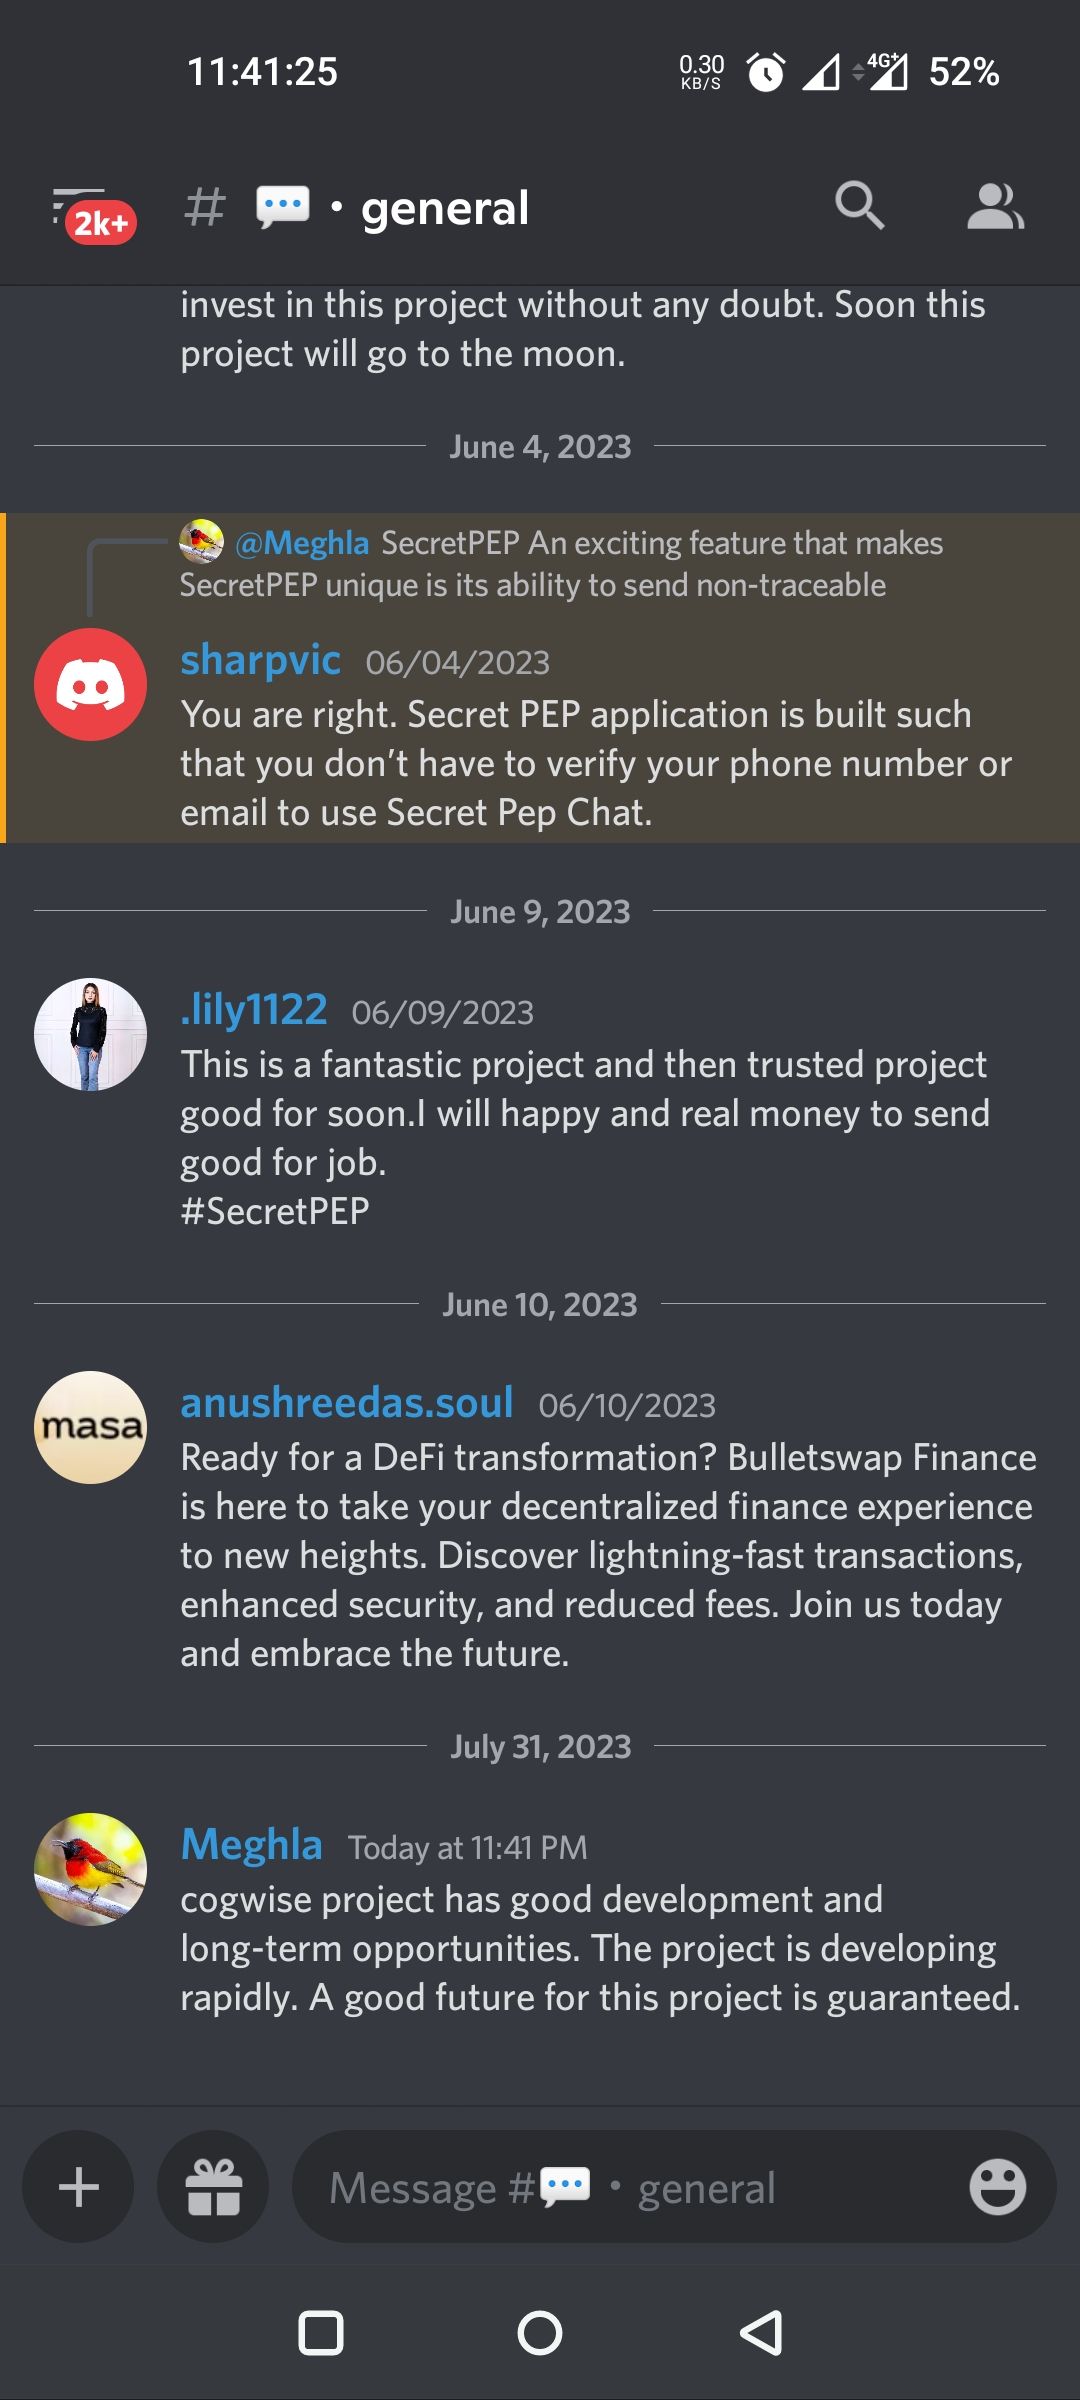The image size is (1080, 2400).
Task: Open sharpvic's red Discord avatar
Action: (90, 685)
